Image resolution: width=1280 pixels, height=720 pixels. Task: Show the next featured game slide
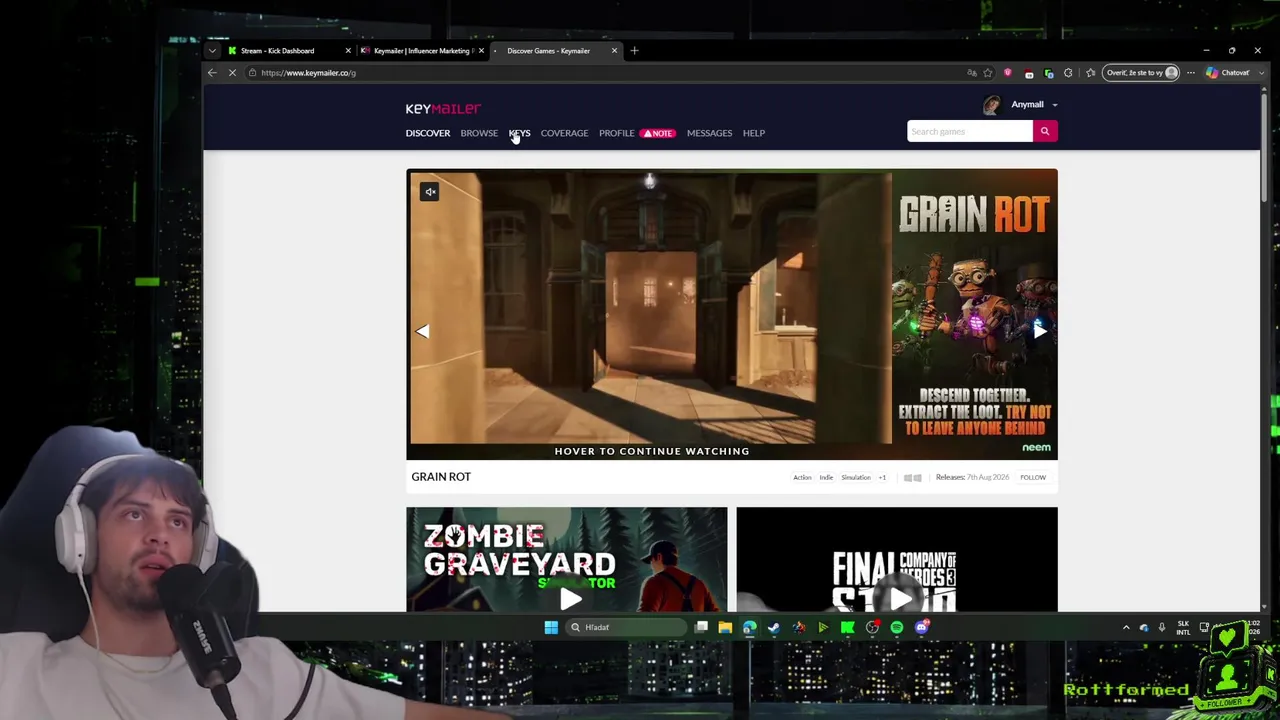(x=1040, y=331)
